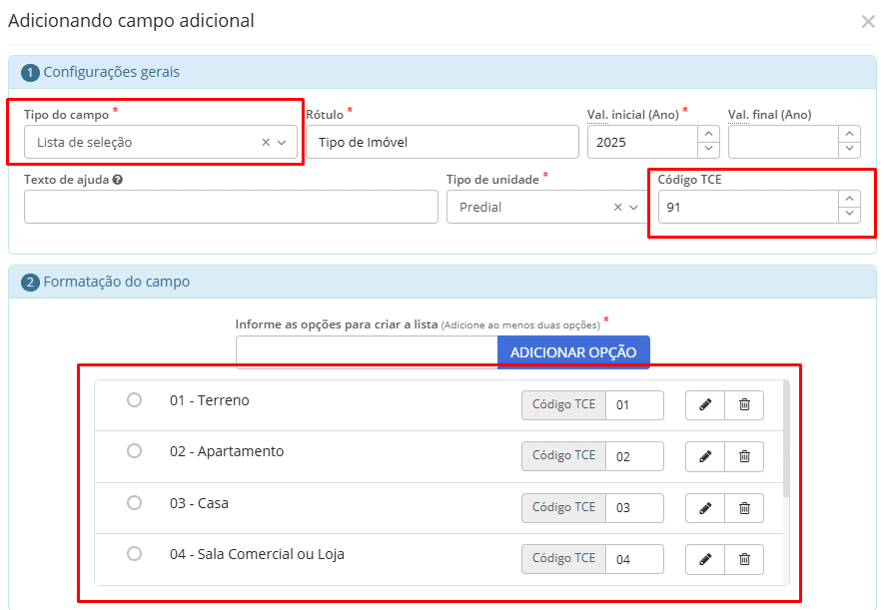
Task: Select the 01 - Terreno radio button
Action: point(134,400)
